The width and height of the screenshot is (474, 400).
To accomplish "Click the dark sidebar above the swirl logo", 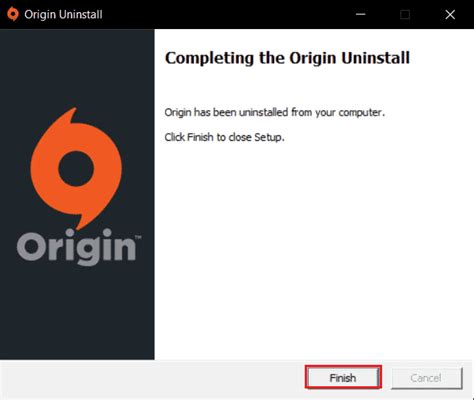I will coord(77,67).
